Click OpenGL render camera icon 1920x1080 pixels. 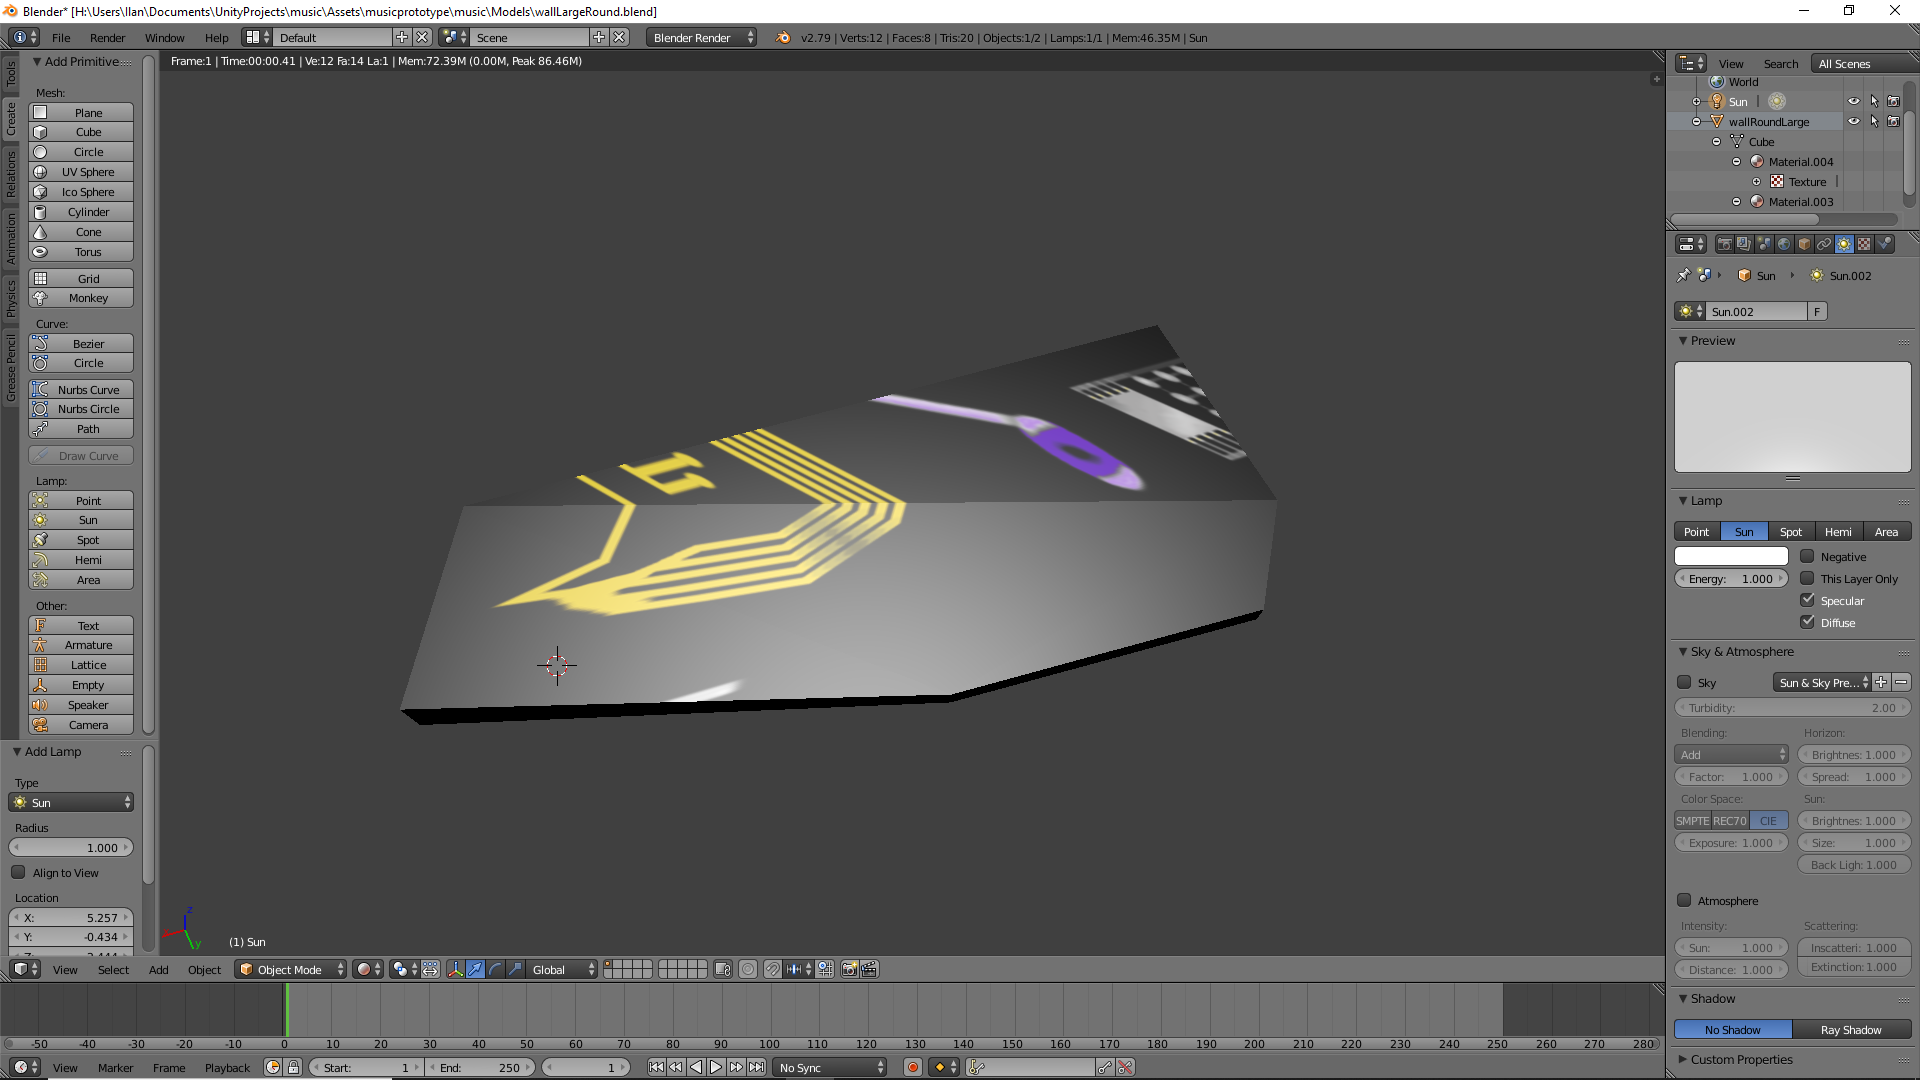[849, 969]
